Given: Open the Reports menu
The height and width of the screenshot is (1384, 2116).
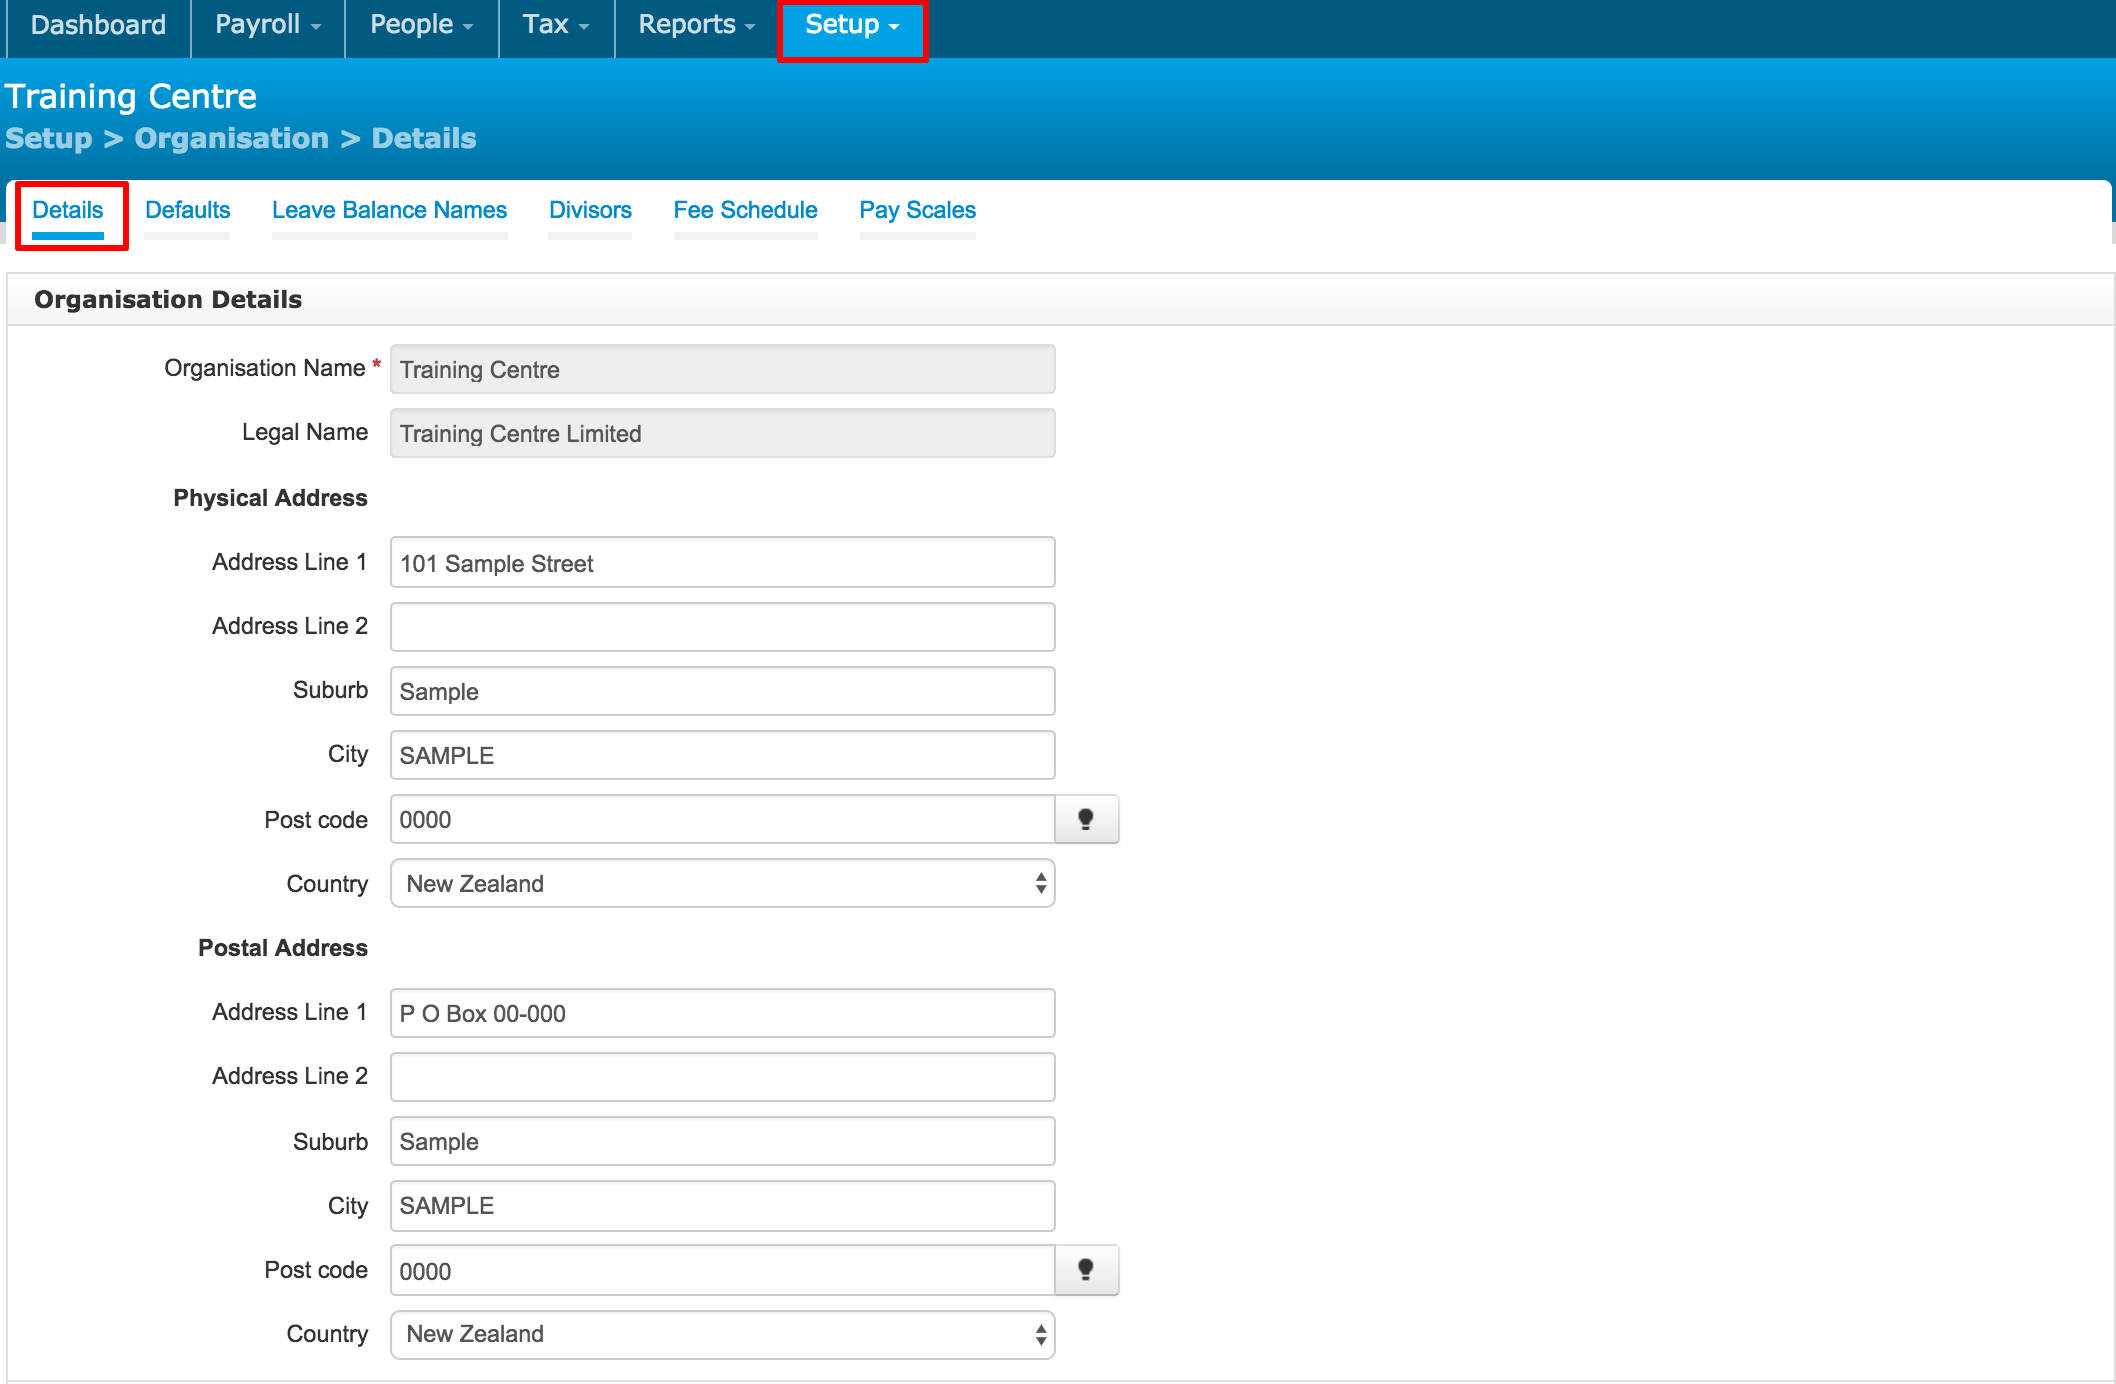Looking at the screenshot, I should (x=696, y=25).
